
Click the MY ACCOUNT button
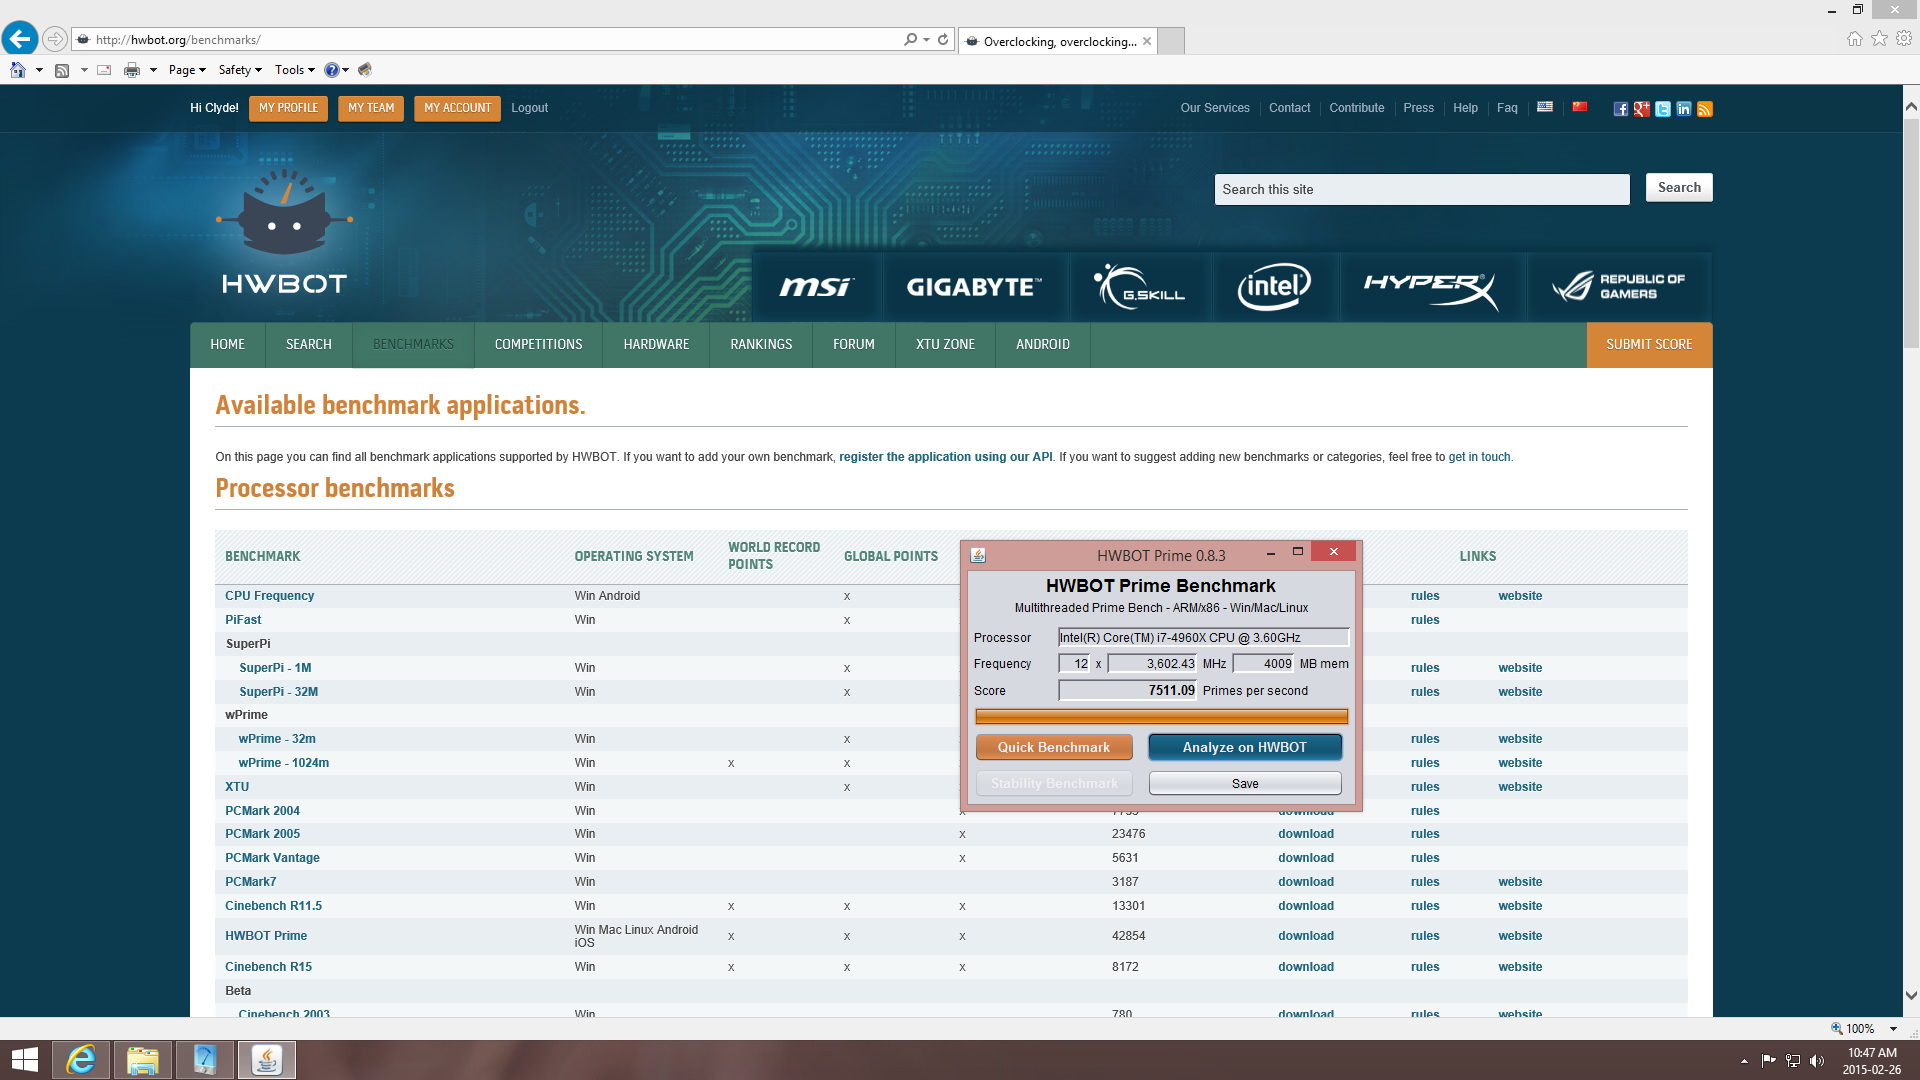coord(457,108)
